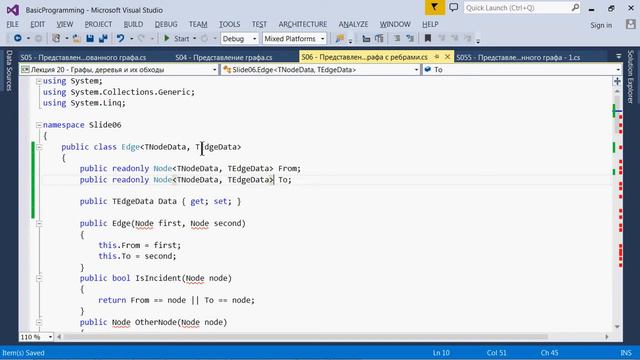The height and width of the screenshot is (360, 640).
Task: Click the Quick Launch magnifier icon
Action: [575, 7]
